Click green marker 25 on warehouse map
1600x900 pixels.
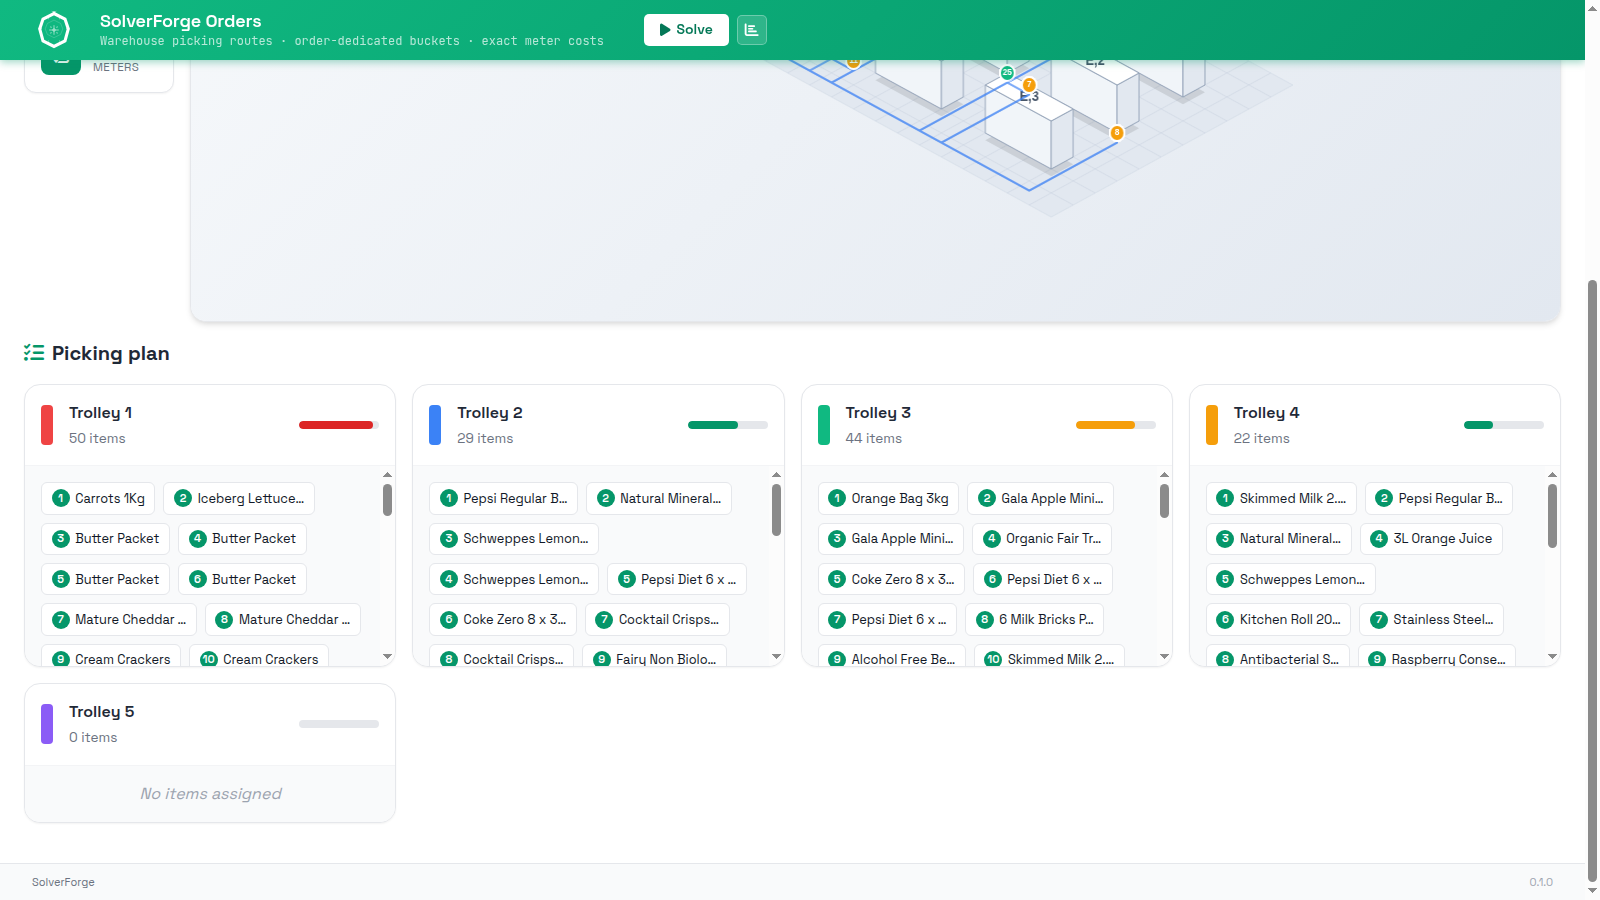pyautogui.click(x=1007, y=72)
